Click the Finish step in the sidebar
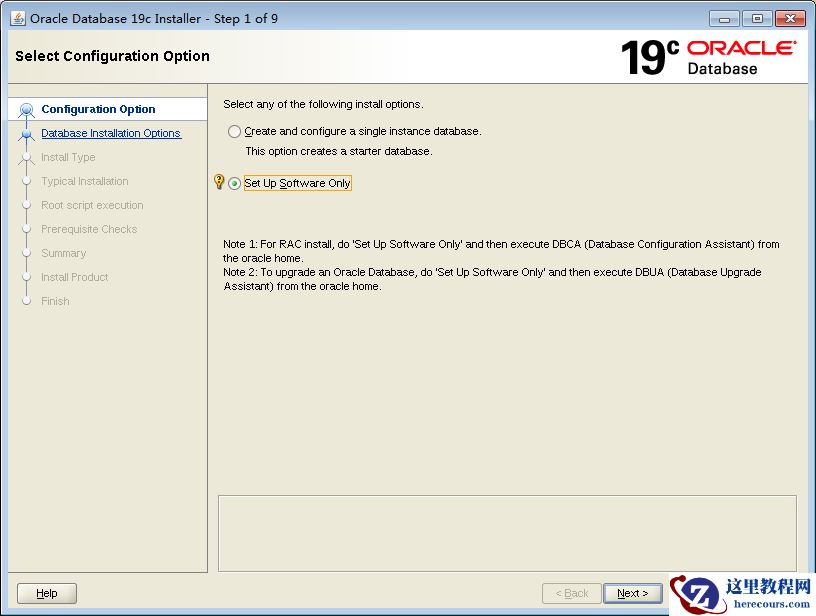The image size is (816, 616). [x=55, y=301]
